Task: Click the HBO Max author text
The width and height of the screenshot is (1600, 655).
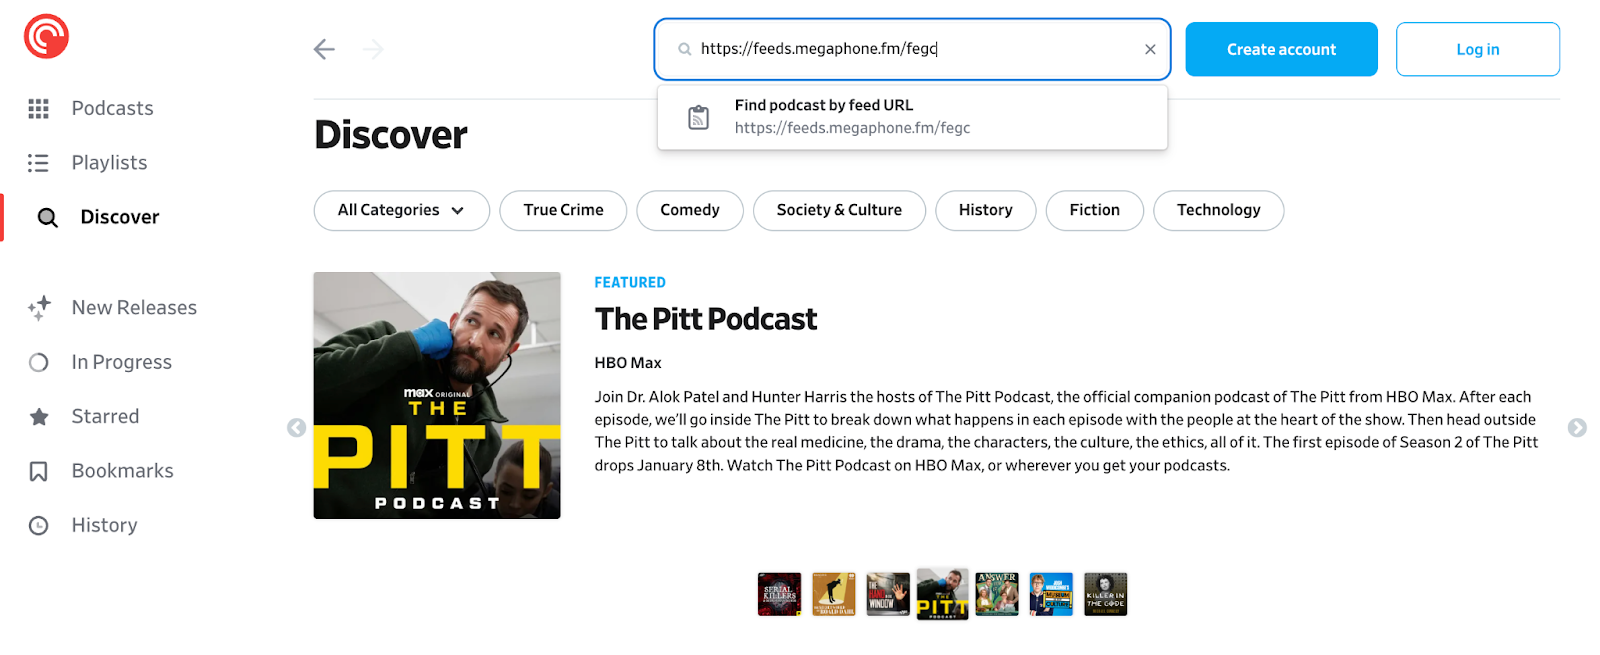Action: point(628,363)
